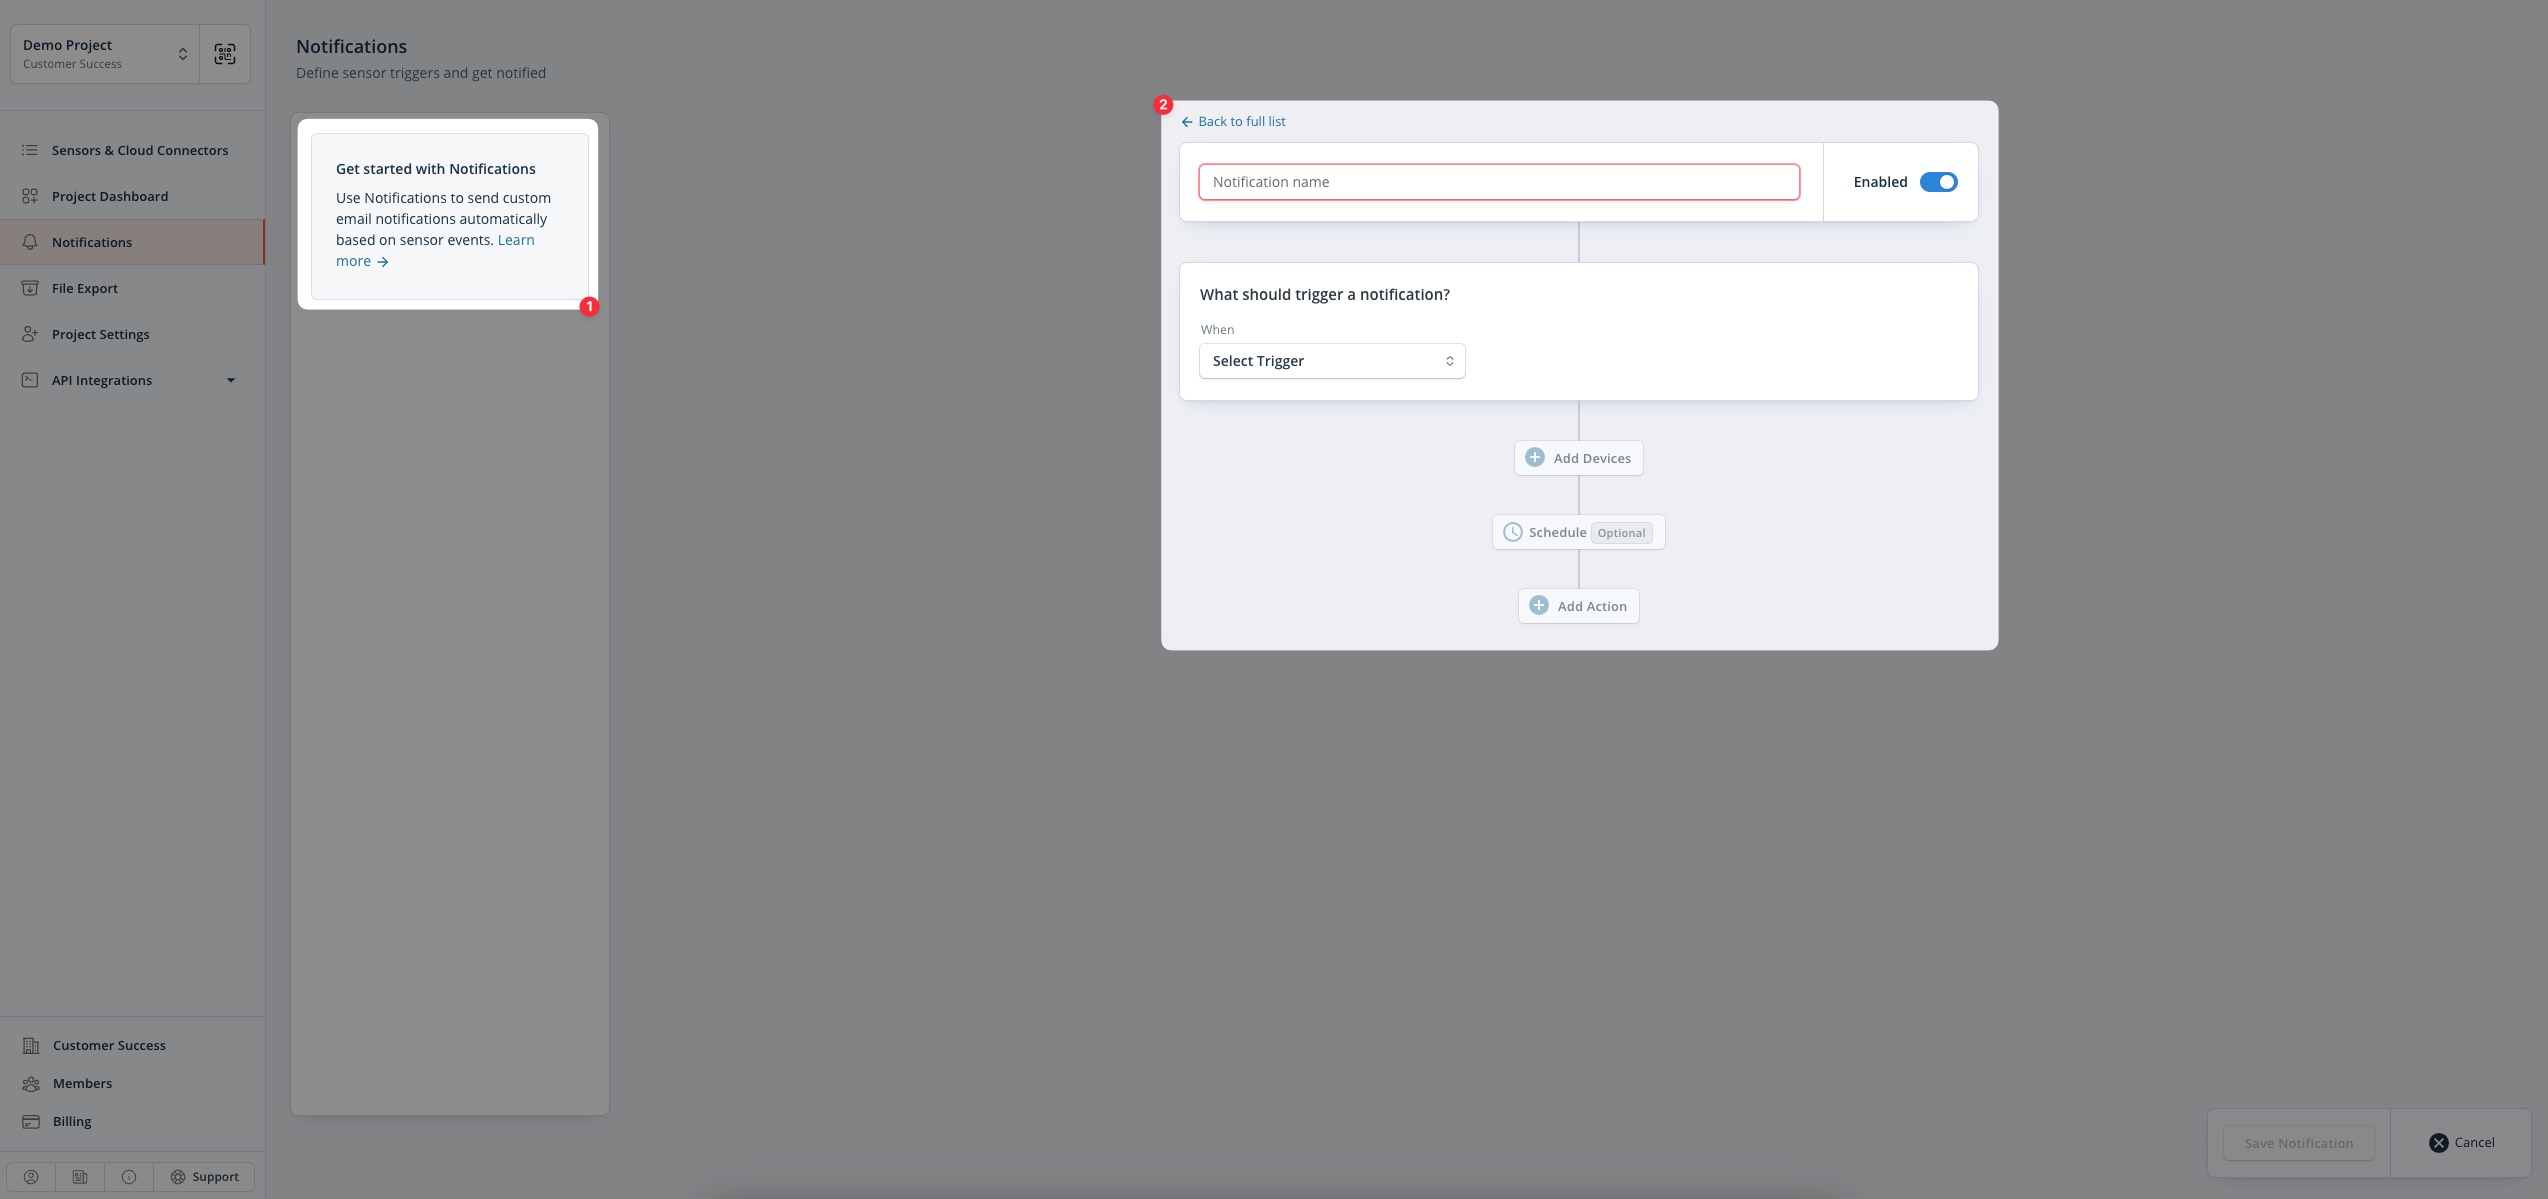Follow the Learn more link

(515, 240)
